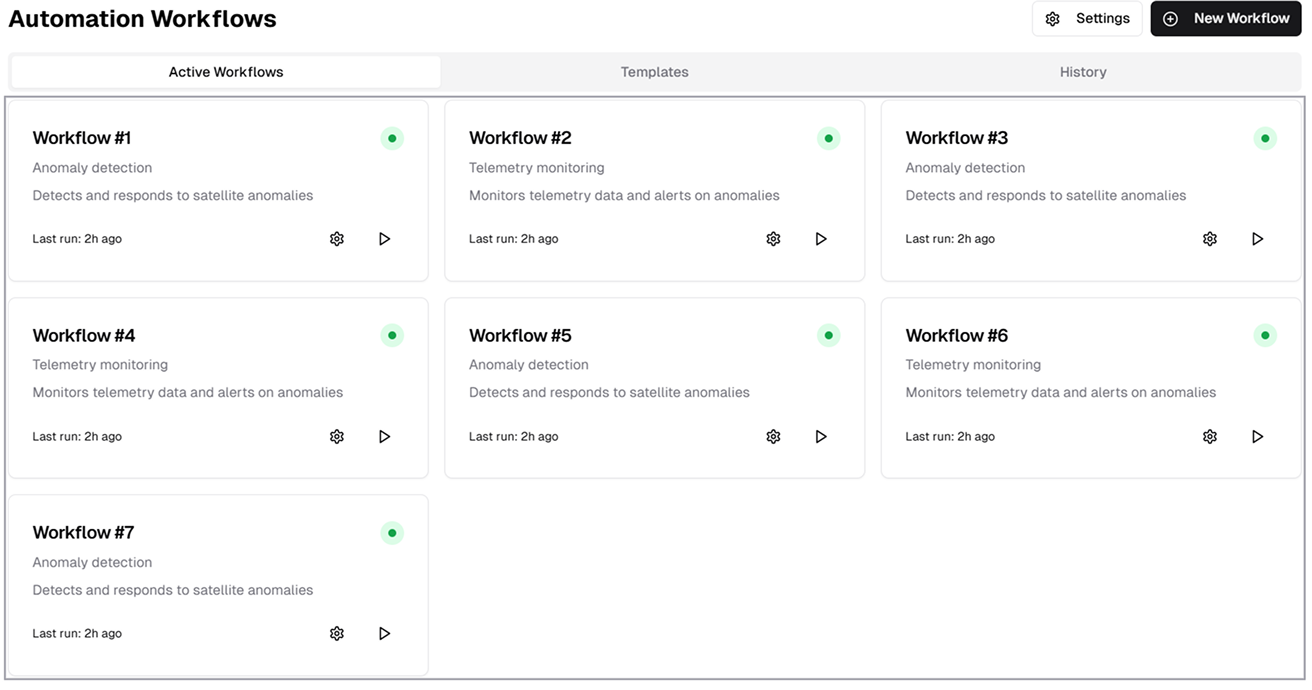This screenshot has width=1312, height=690.
Task: Click Workflow #1 'Last run: 2h ago'
Action: click(77, 239)
